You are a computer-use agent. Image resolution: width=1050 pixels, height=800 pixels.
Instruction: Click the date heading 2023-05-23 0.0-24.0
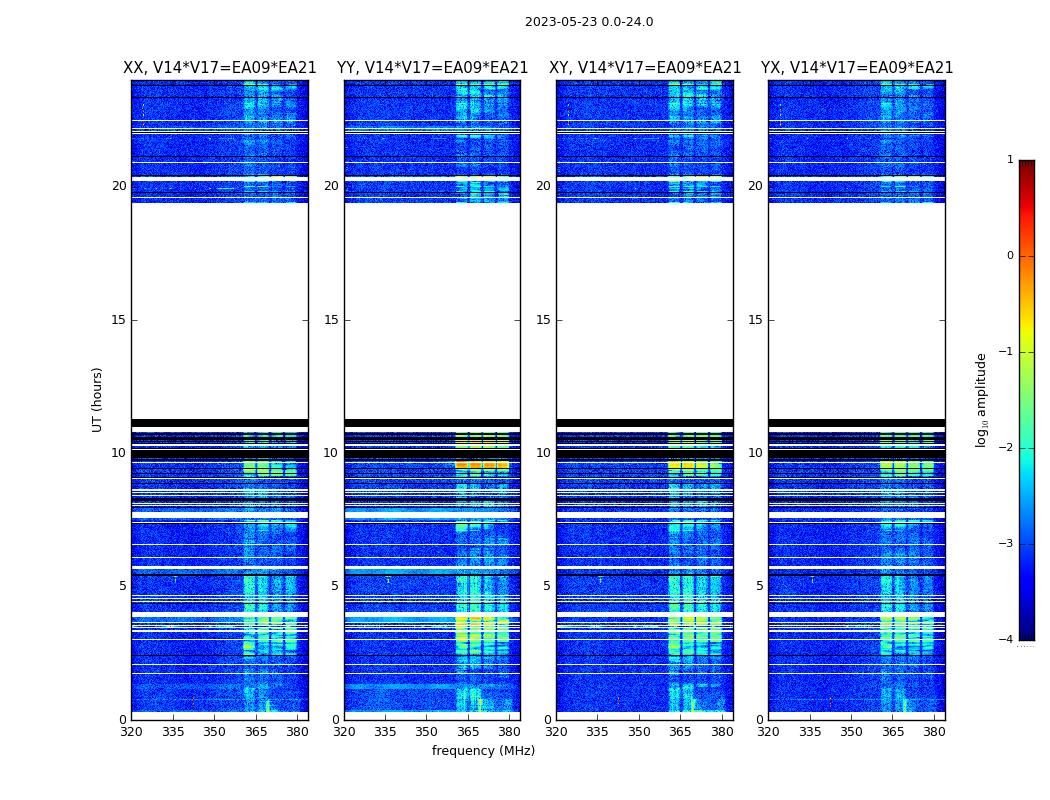tap(588, 22)
